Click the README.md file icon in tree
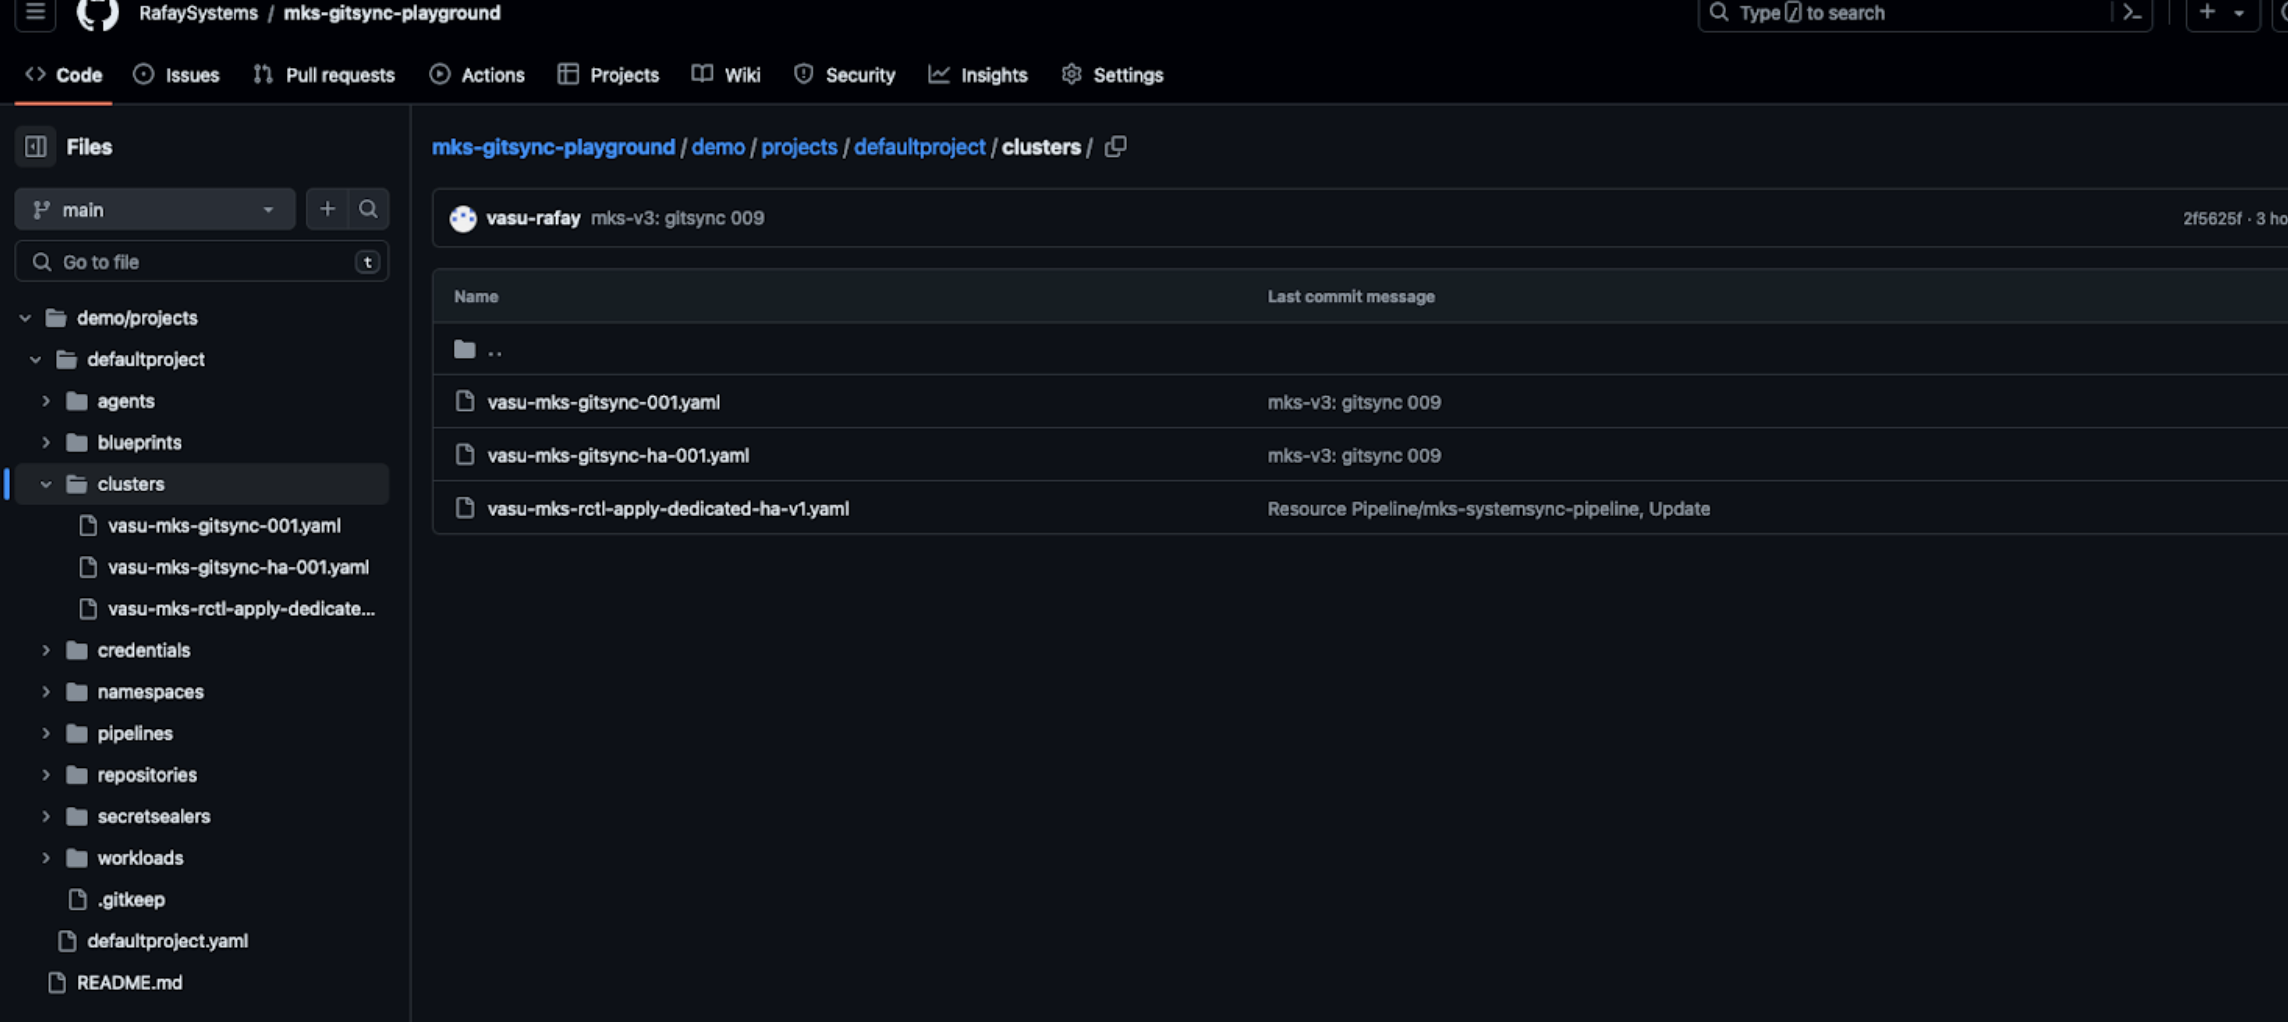Viewport: 2288px width, 1022px height. click(57, 982)
